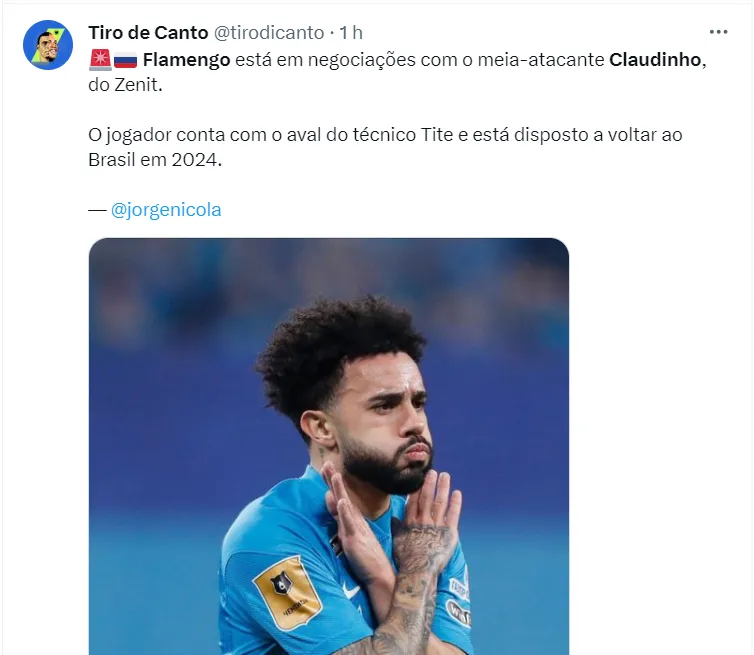Click the Russian flag emoji

[x=126, y=60]
